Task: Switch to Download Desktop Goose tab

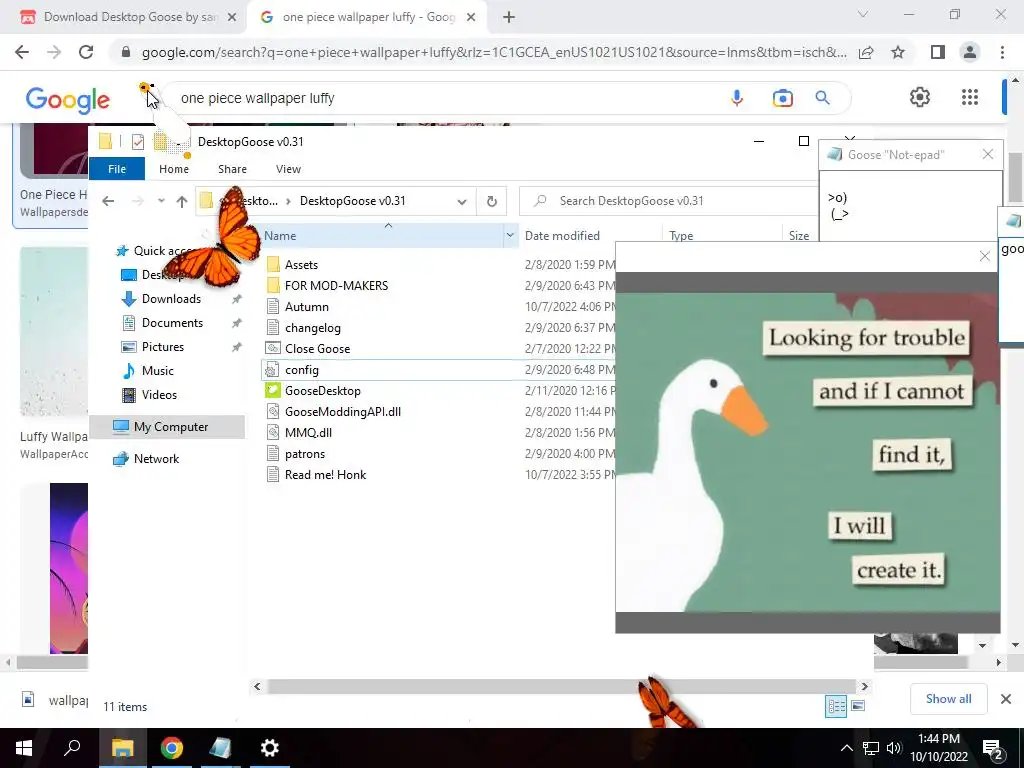Action: tap(128, 17)
